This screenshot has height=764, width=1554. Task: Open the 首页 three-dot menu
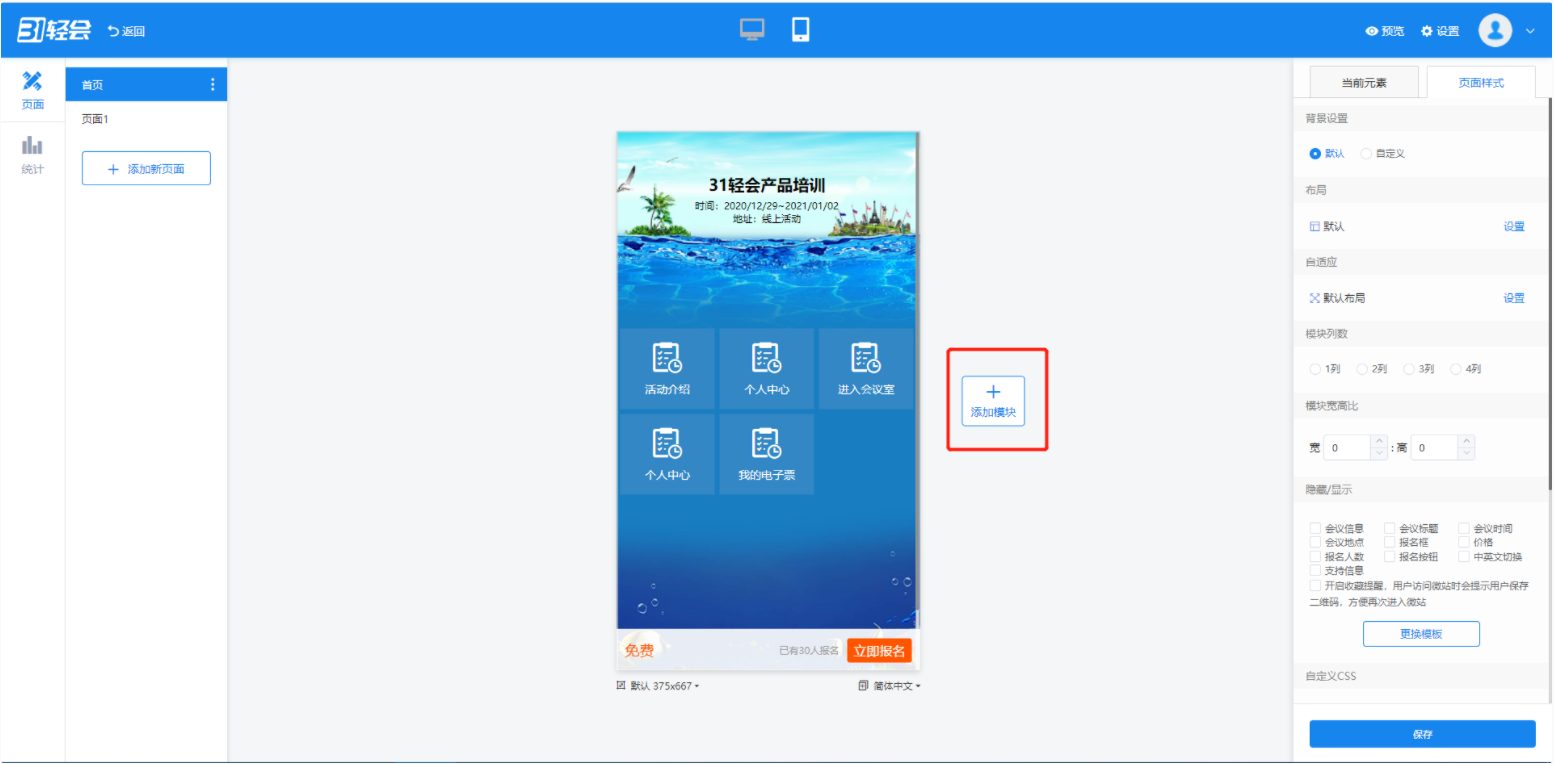[x=212, y=85]
